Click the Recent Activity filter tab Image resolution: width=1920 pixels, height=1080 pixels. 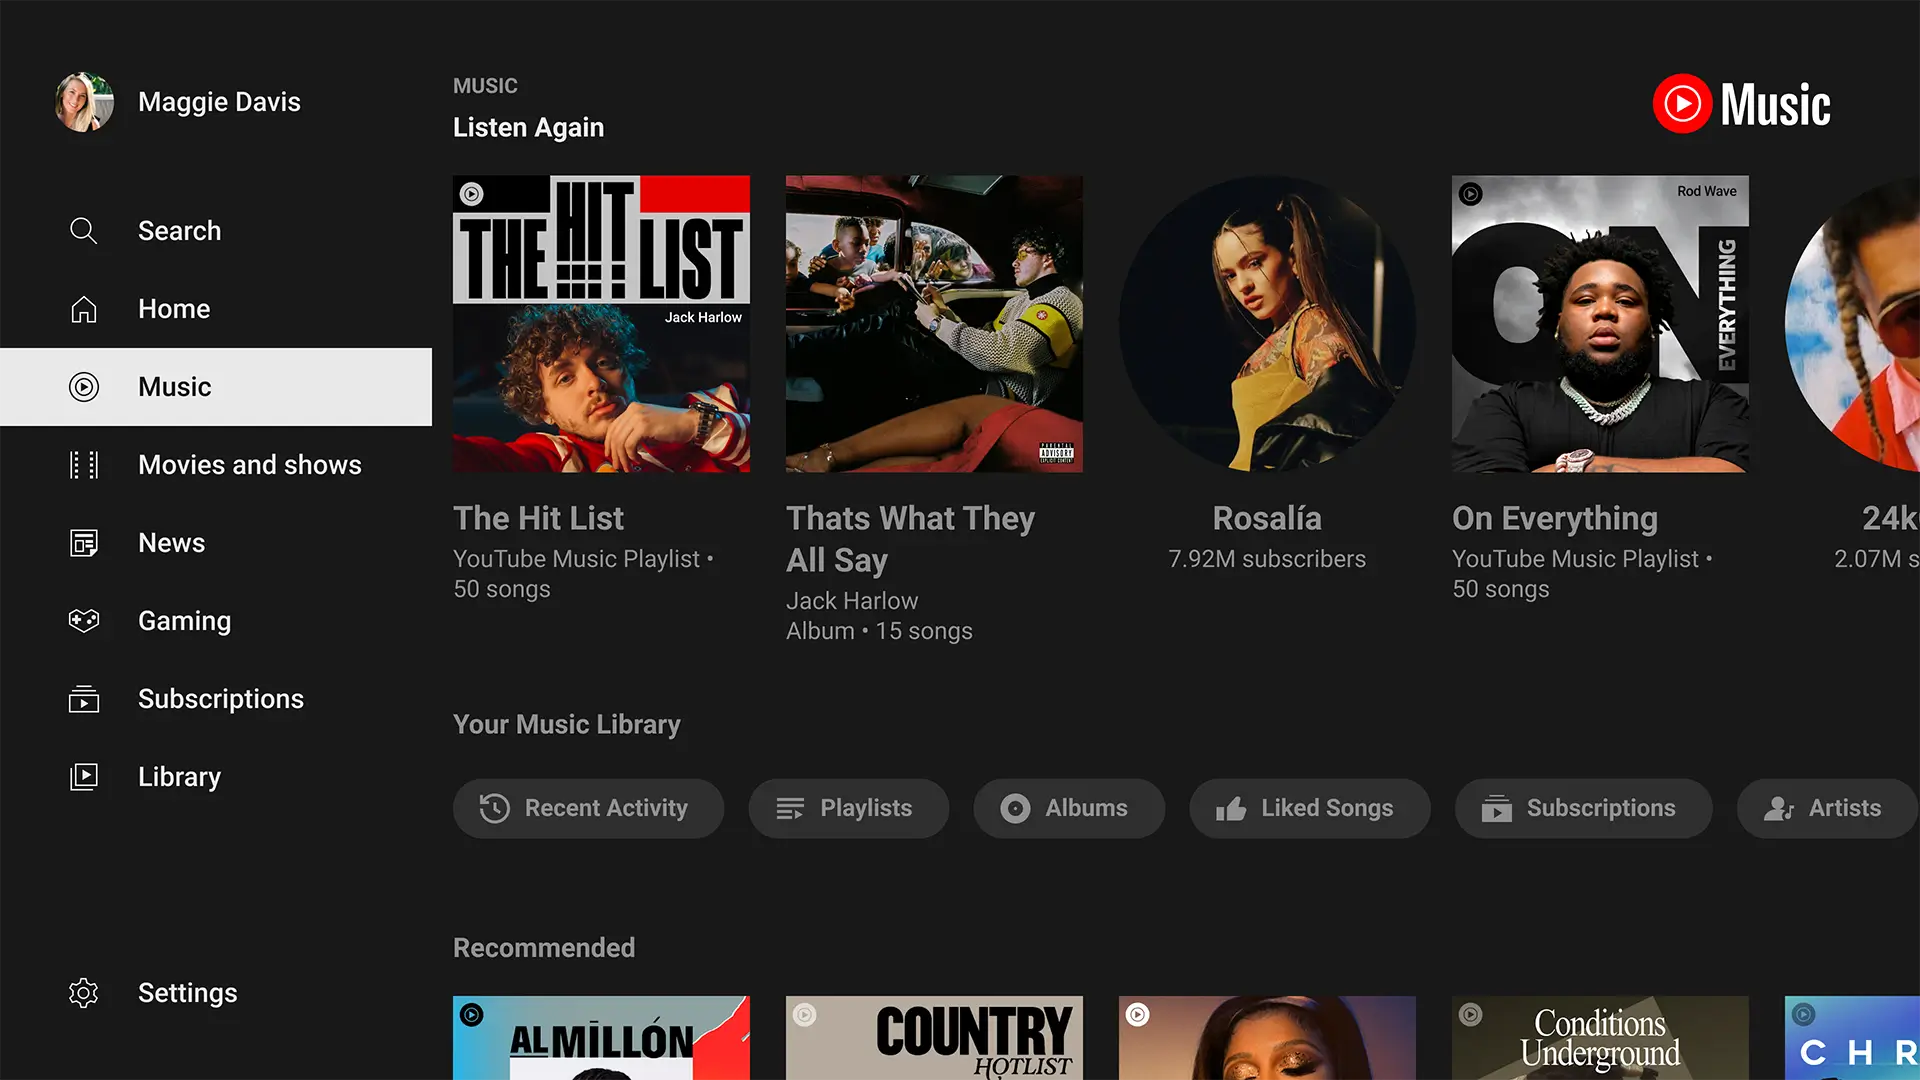point(589,808)
